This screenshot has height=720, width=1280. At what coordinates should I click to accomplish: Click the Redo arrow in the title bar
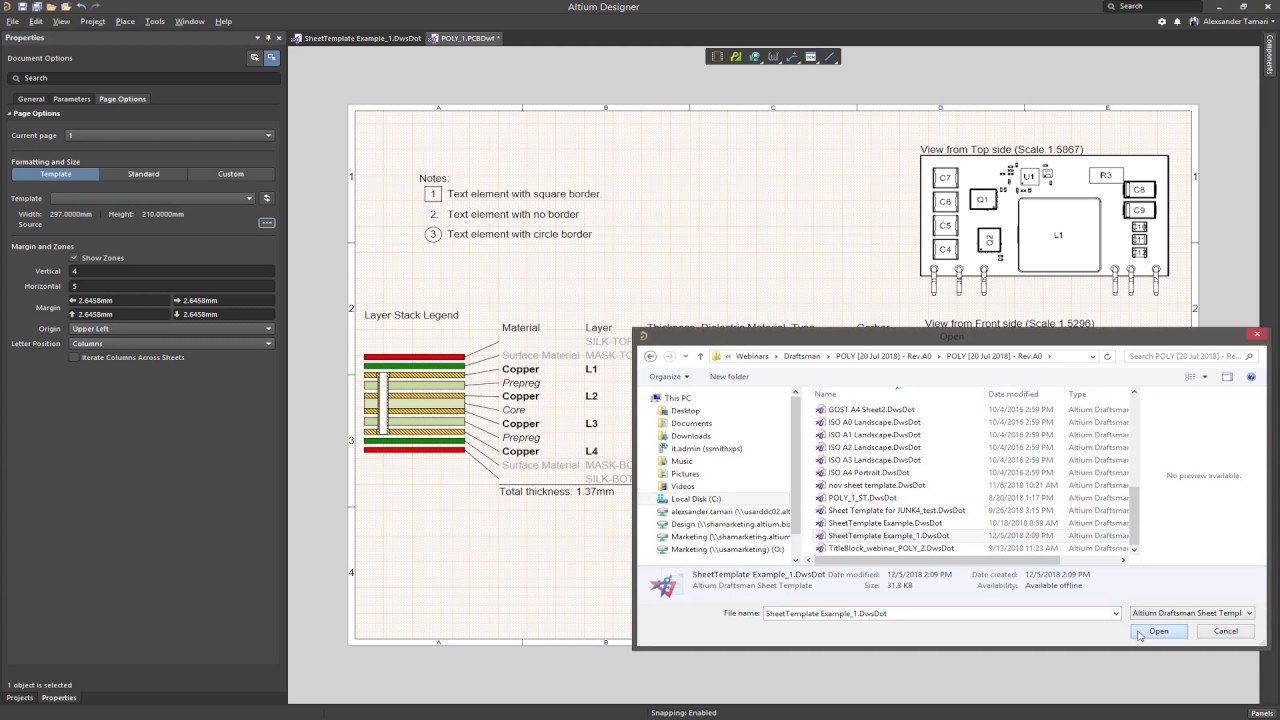[95, 6]
